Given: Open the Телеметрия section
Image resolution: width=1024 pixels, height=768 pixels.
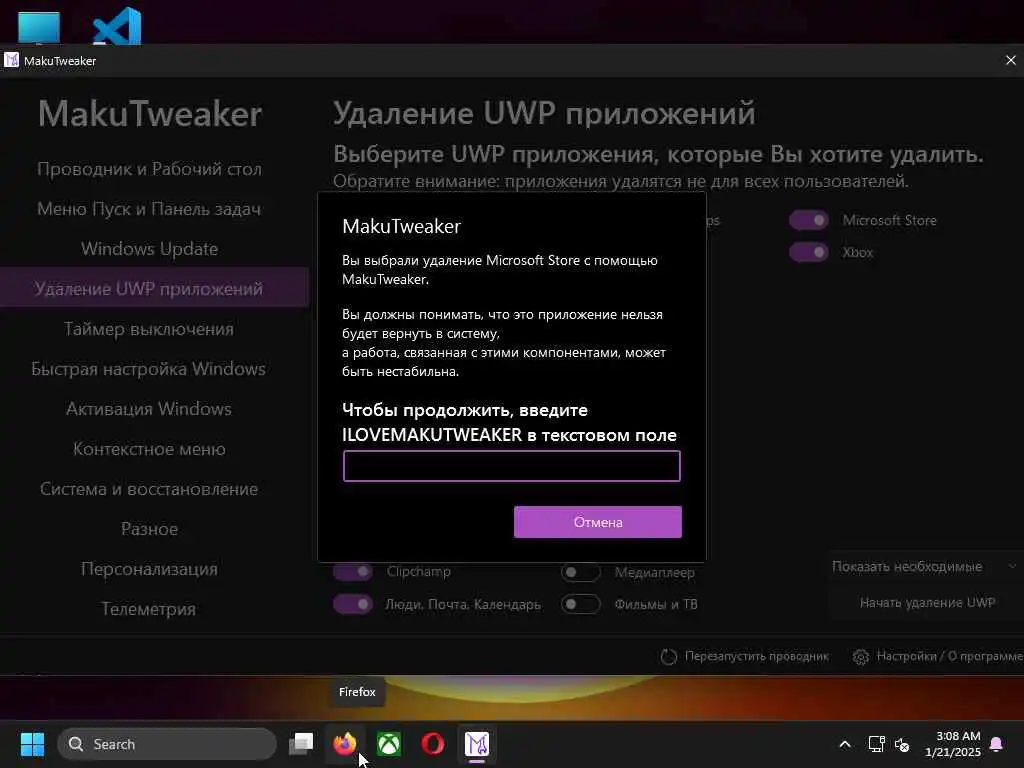Looking at the screenshot, I should click(x=149, y=609).
